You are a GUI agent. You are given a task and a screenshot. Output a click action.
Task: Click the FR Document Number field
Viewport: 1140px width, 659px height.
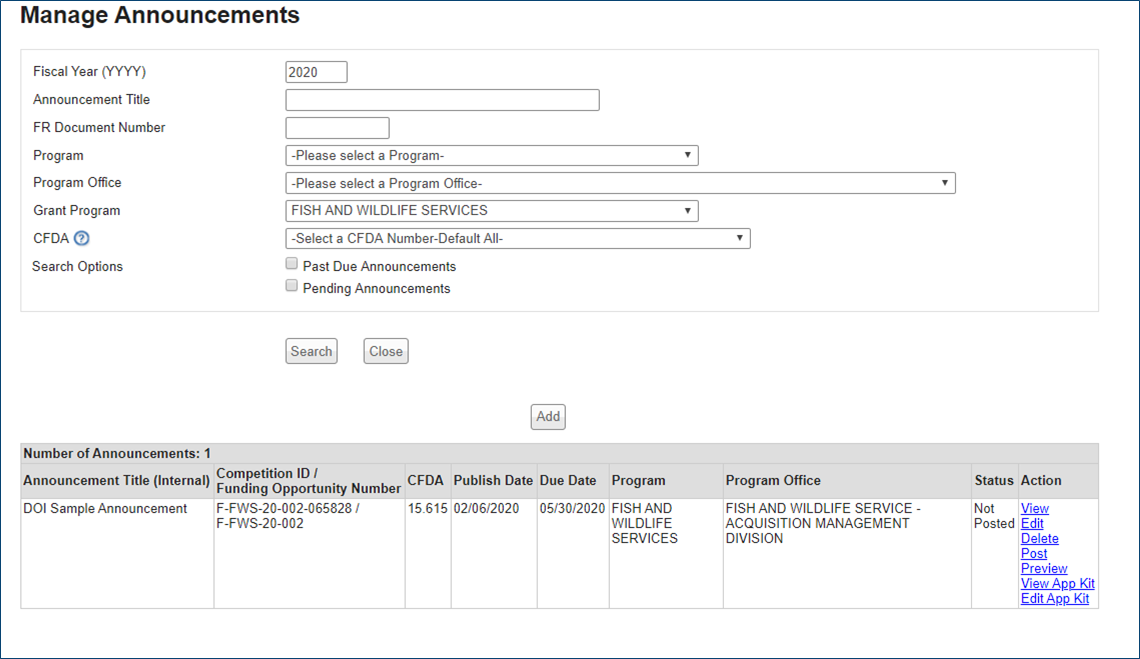pyautogui.click(x=337, y=128)
